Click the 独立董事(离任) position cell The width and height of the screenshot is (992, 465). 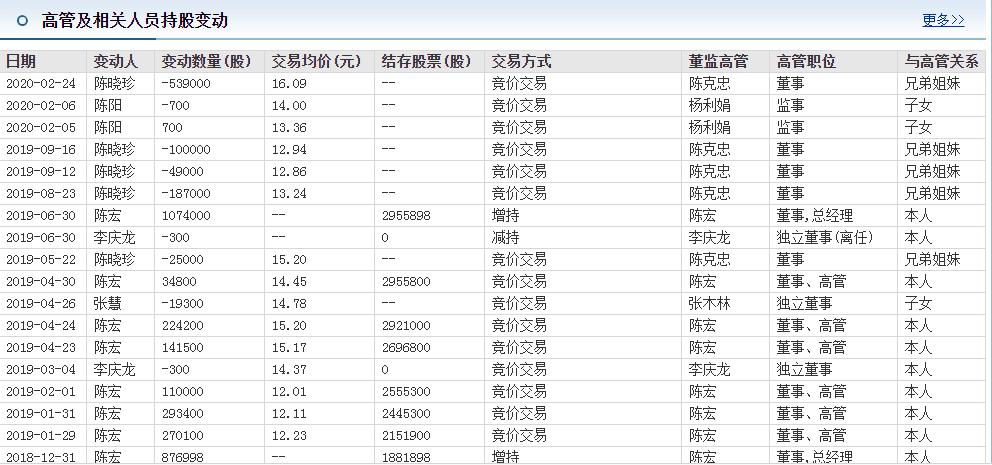[825, 238]
